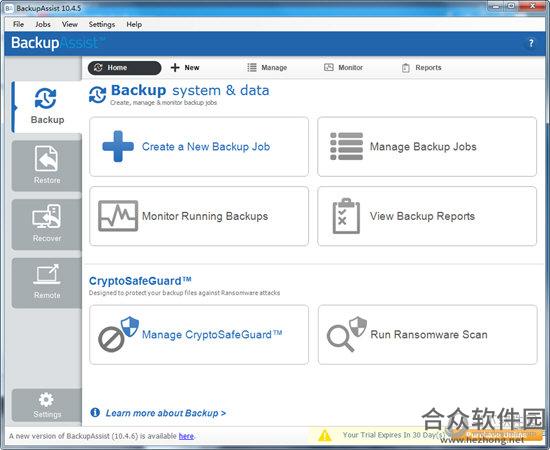Open the Jobs menu
Image resolution: width=550 pixels, height=450 pixels.
click(x=43, y=24)
